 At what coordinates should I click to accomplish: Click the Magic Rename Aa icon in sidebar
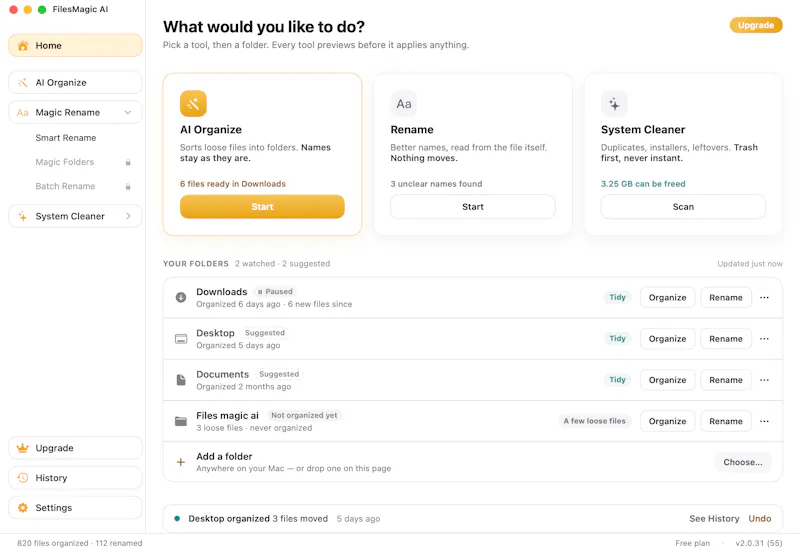tap(22, 113)
